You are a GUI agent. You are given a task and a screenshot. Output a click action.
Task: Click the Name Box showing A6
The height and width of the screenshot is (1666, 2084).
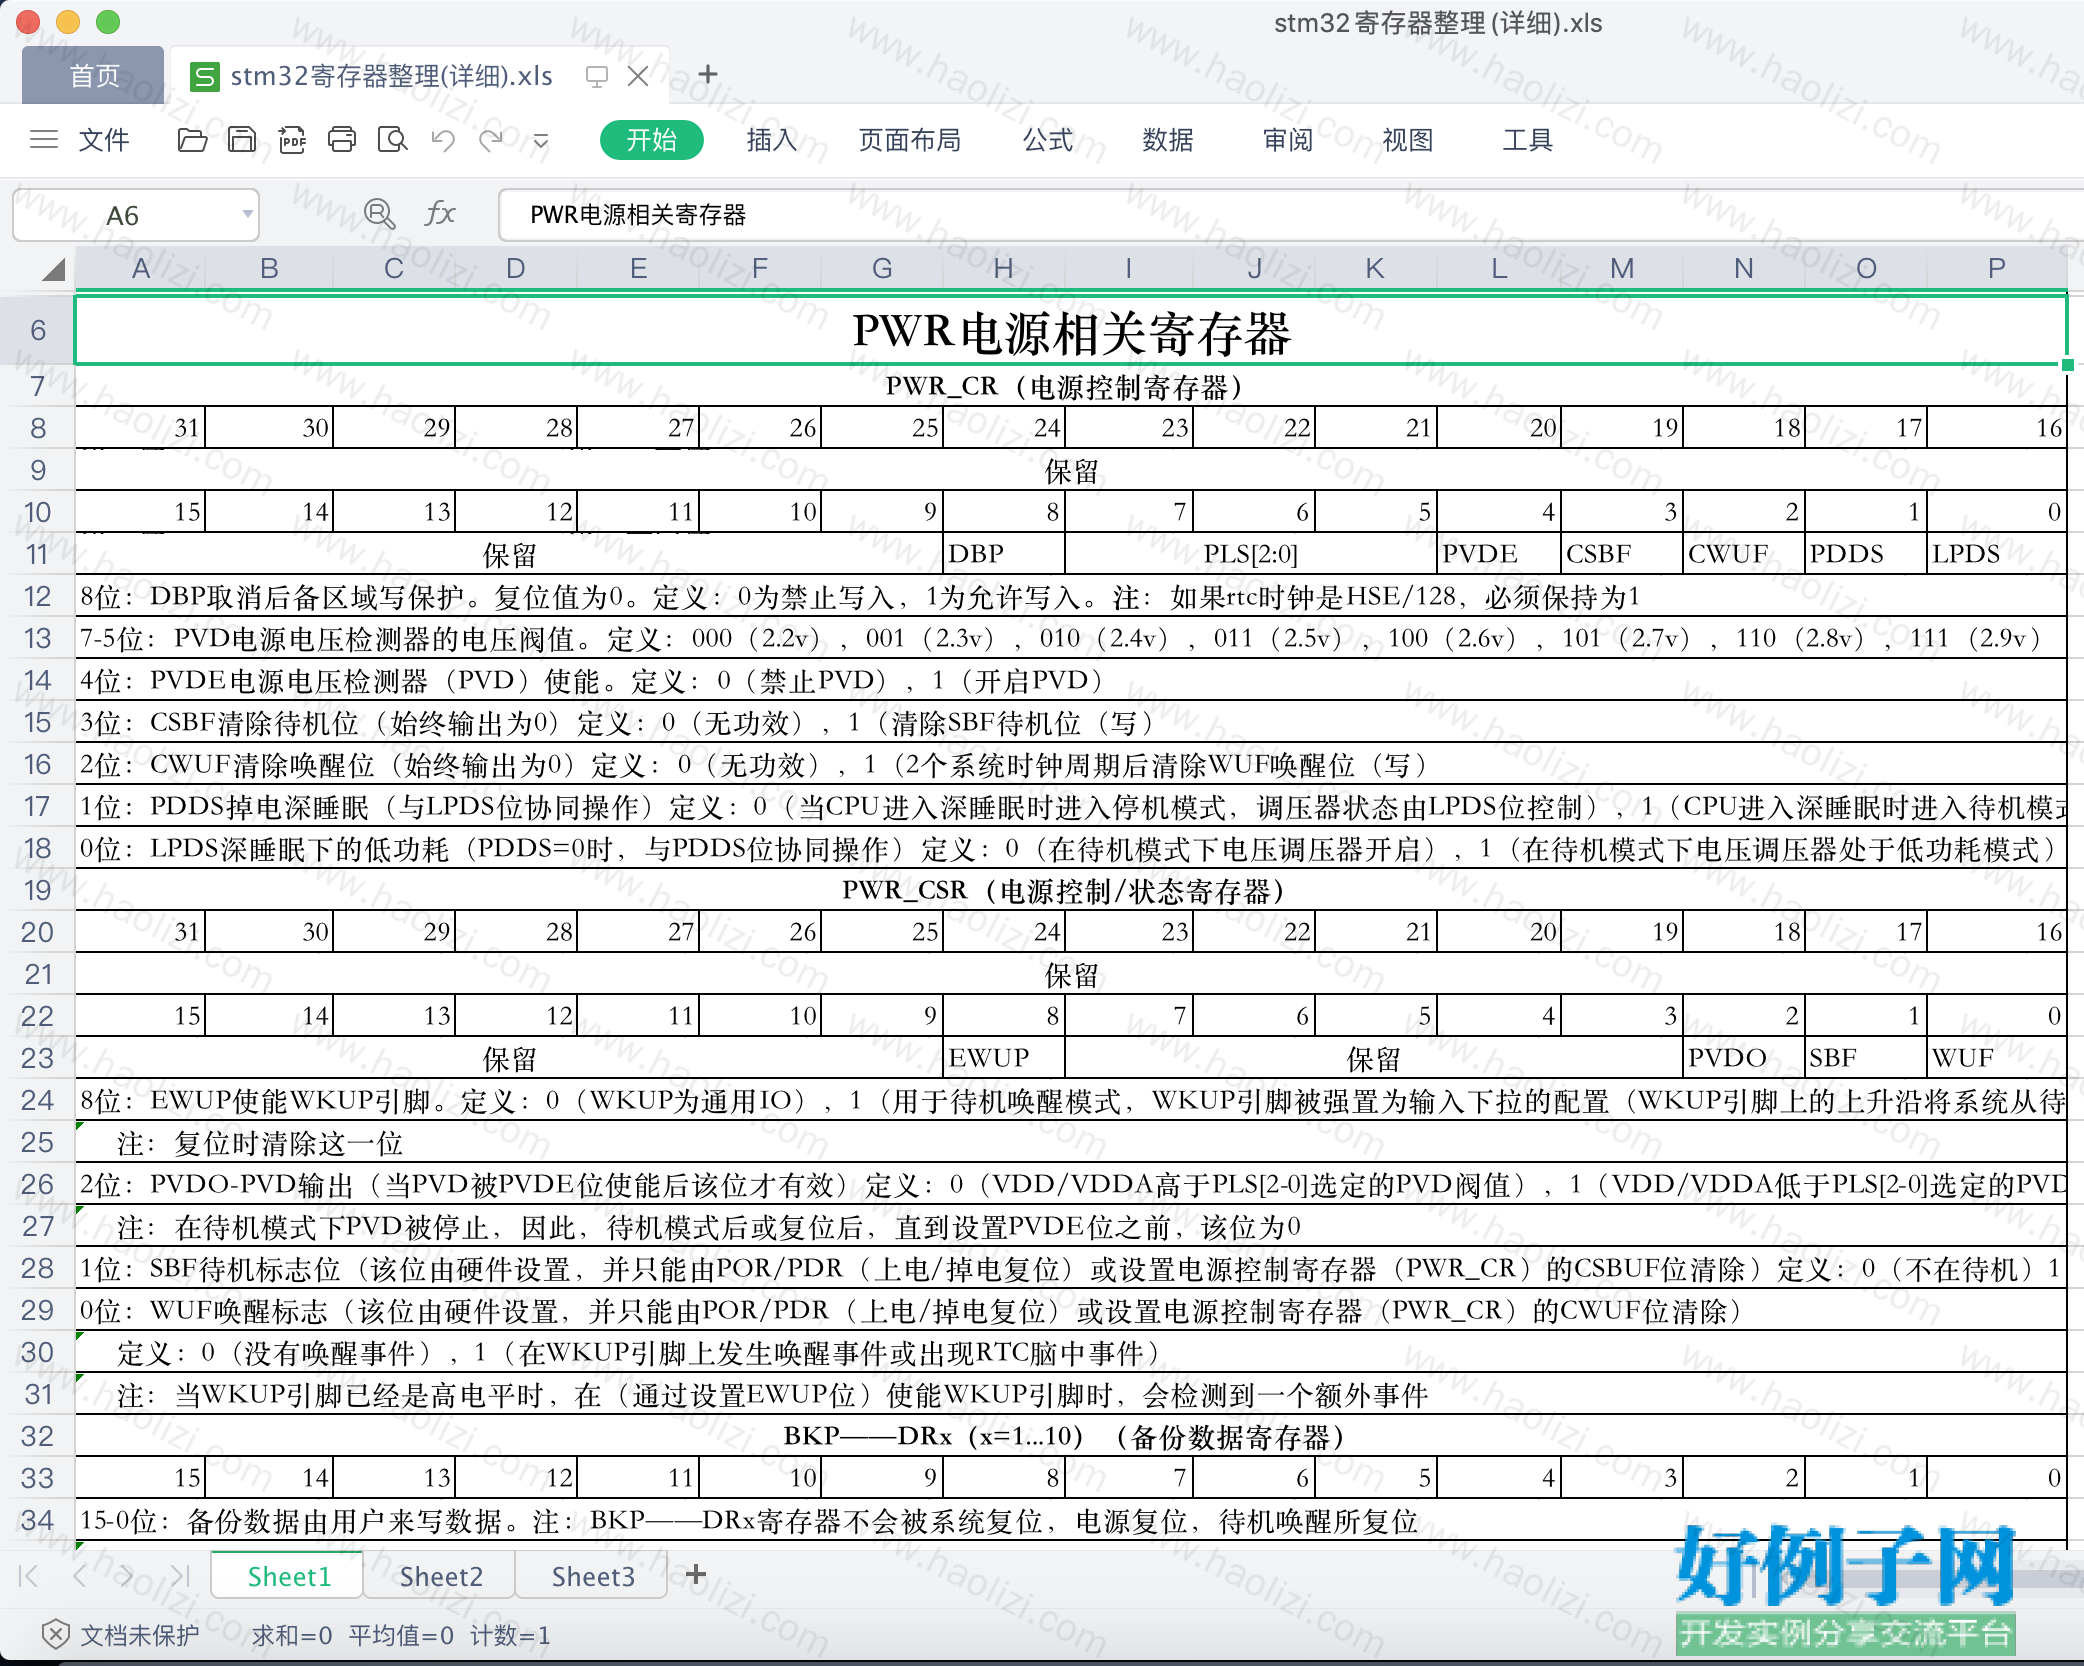coord(135,215)
